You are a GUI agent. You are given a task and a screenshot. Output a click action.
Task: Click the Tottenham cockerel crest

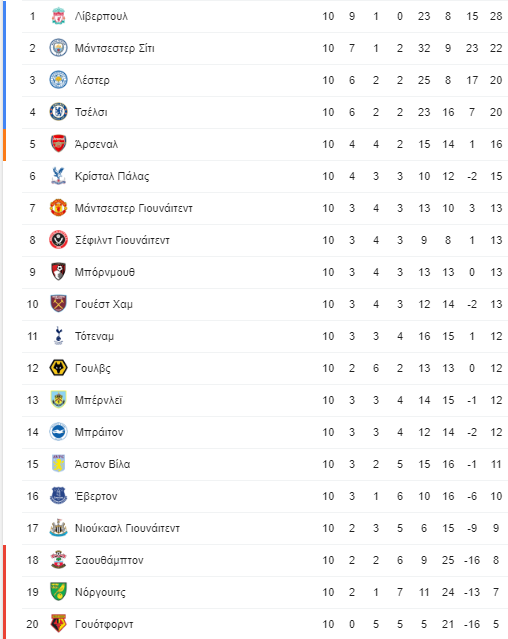[58, 336]
